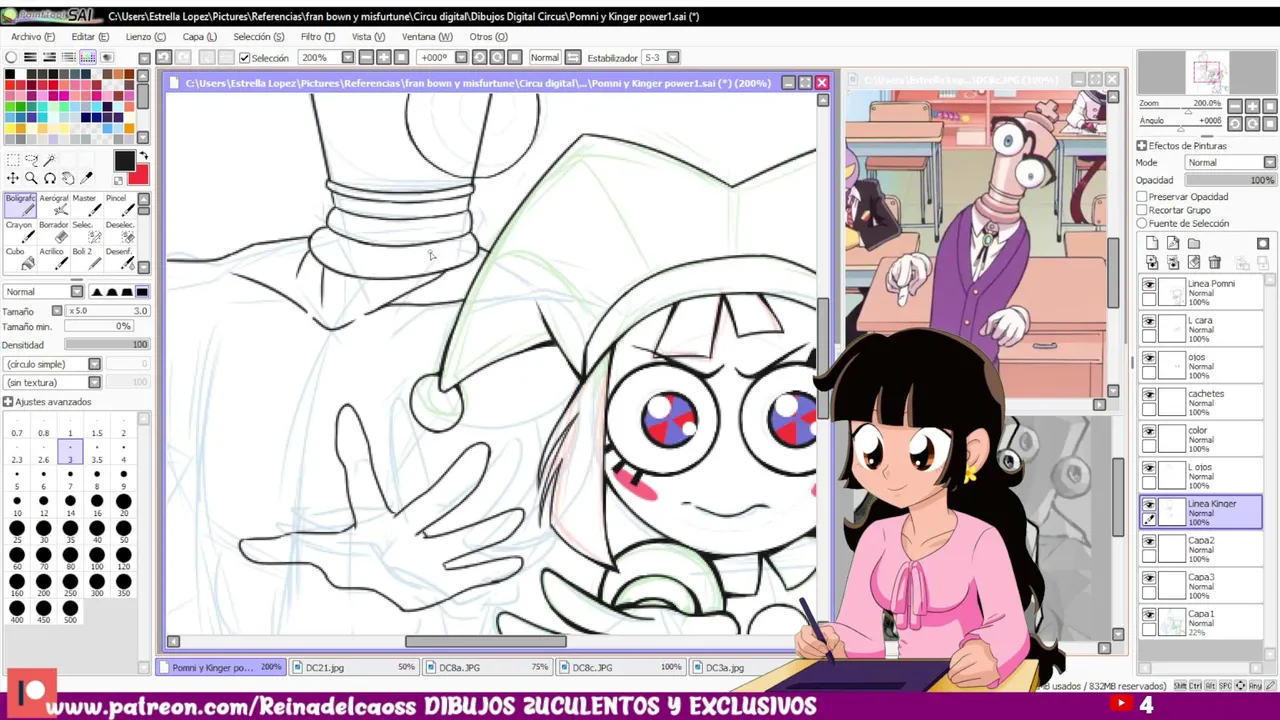Open the Ventana menu

pyautogui.click(x=427, y=37)
